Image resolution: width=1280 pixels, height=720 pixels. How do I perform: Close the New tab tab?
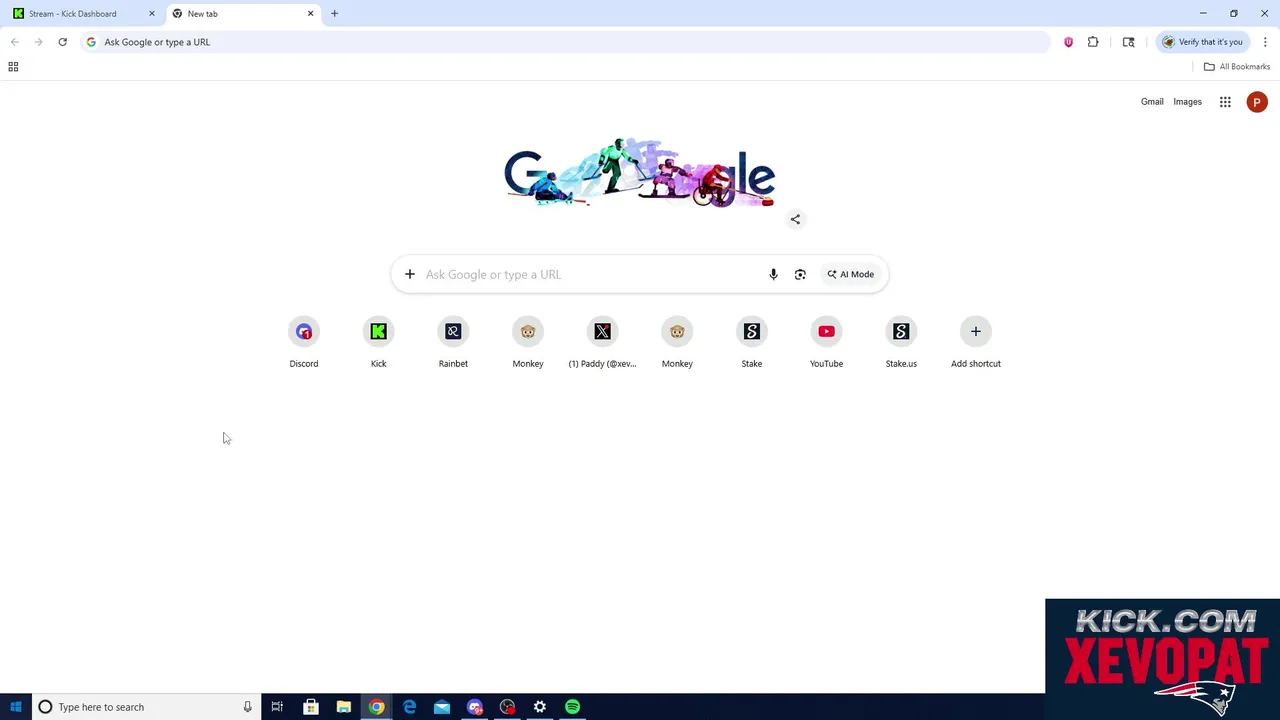[310, 14]
